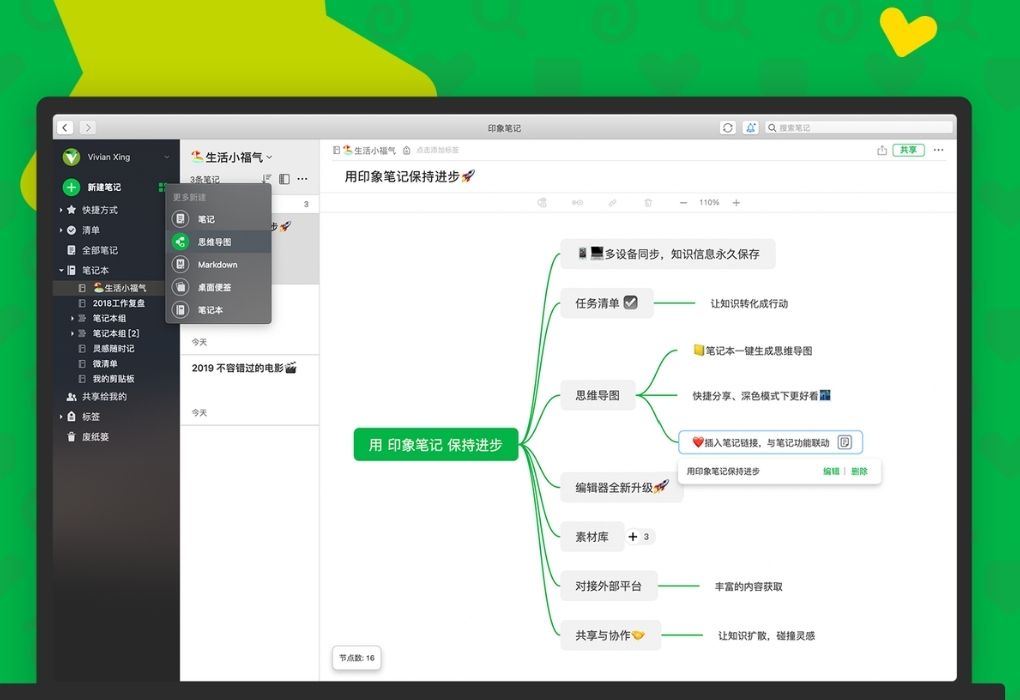Open the 2019 不容错过的电影 note
Screen dimensions: 1020x700
250,390
